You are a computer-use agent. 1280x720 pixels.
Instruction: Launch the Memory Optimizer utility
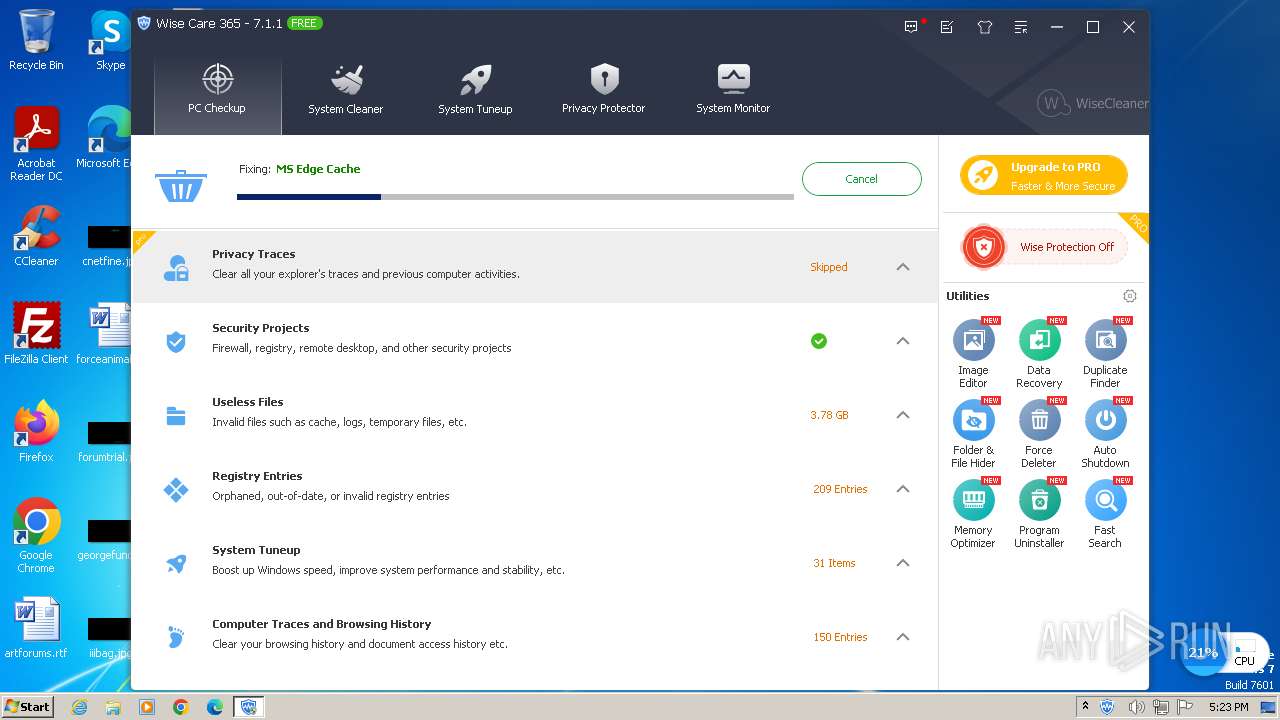[973, 513]
